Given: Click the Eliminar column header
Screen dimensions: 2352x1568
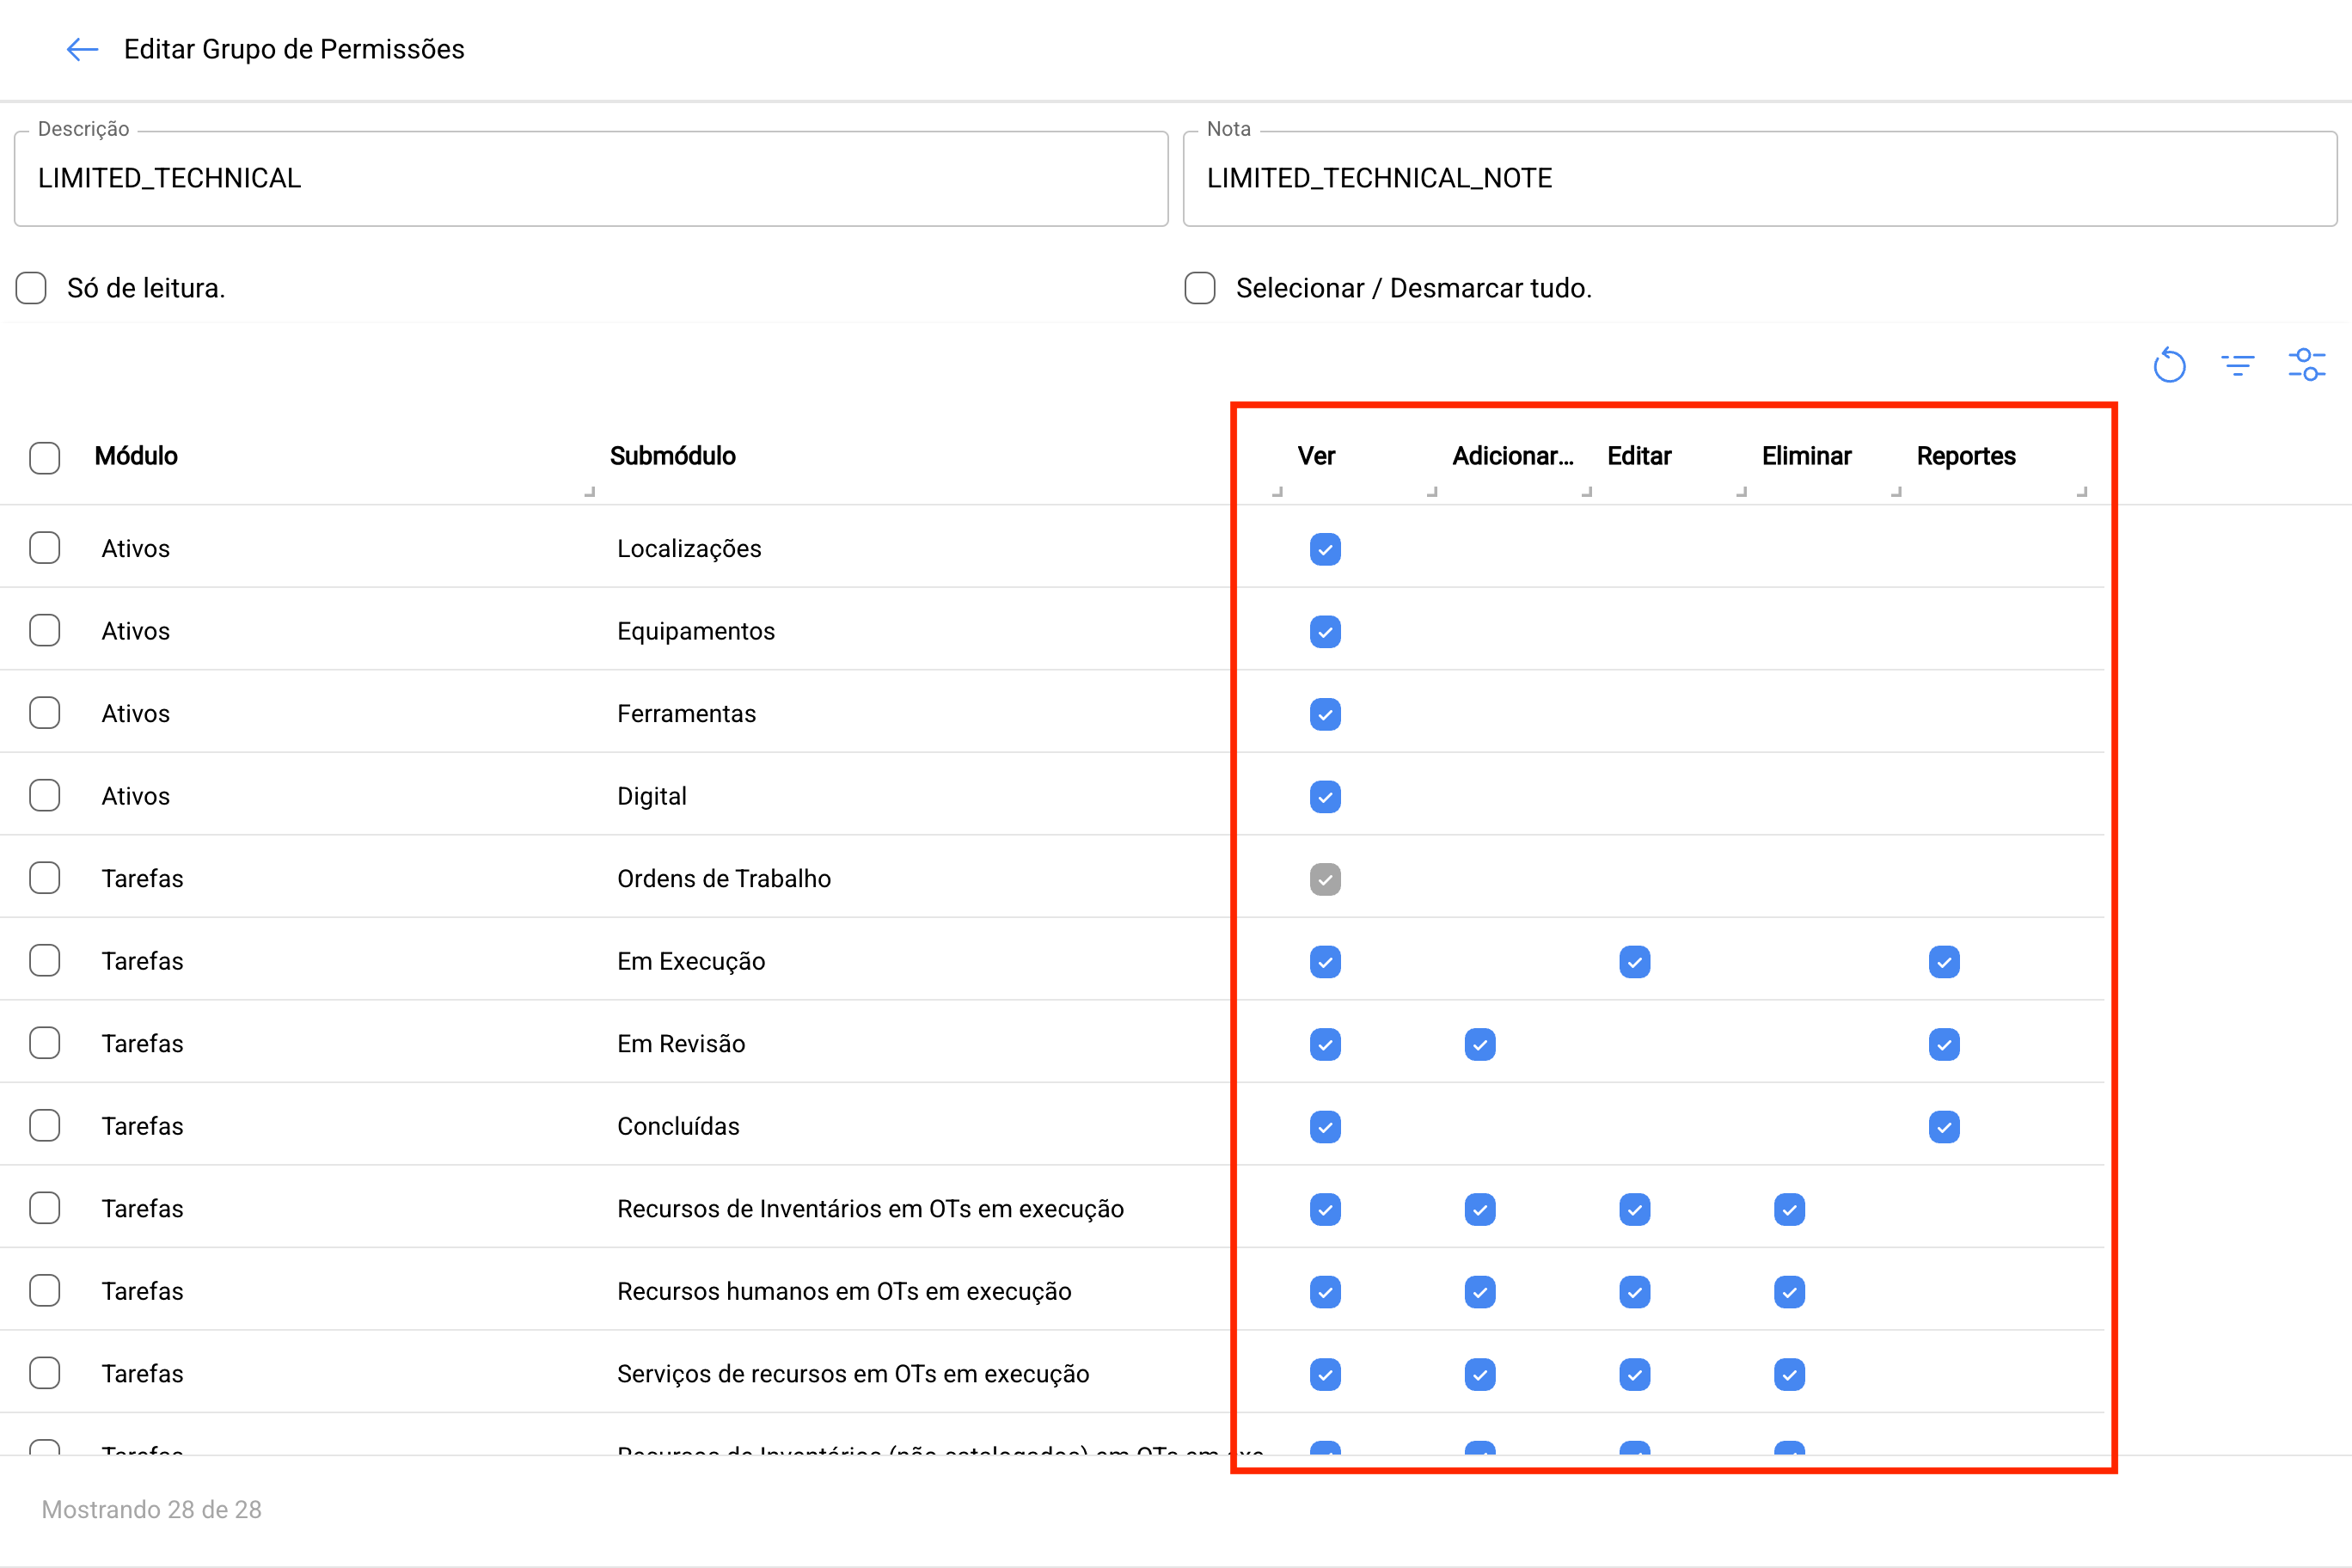Looking at the screenshot, I should [x=1806, y=456].
